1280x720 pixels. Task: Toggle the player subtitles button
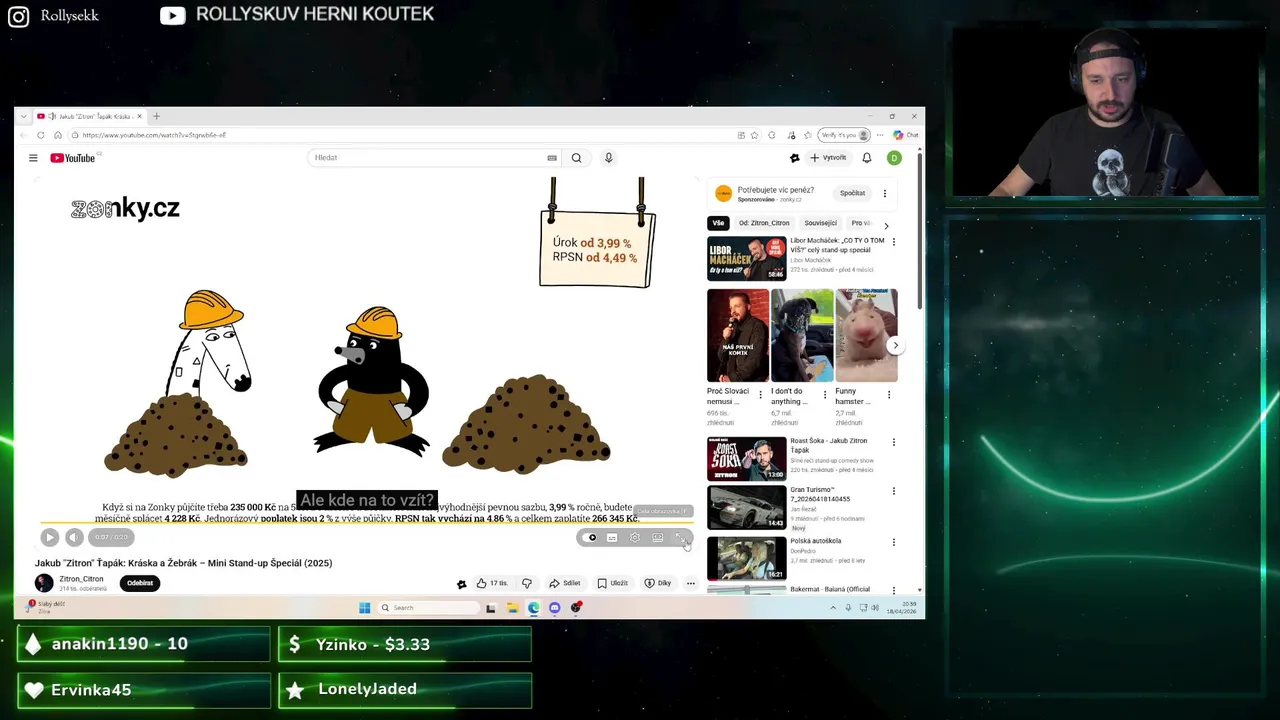tap(612, 537)
